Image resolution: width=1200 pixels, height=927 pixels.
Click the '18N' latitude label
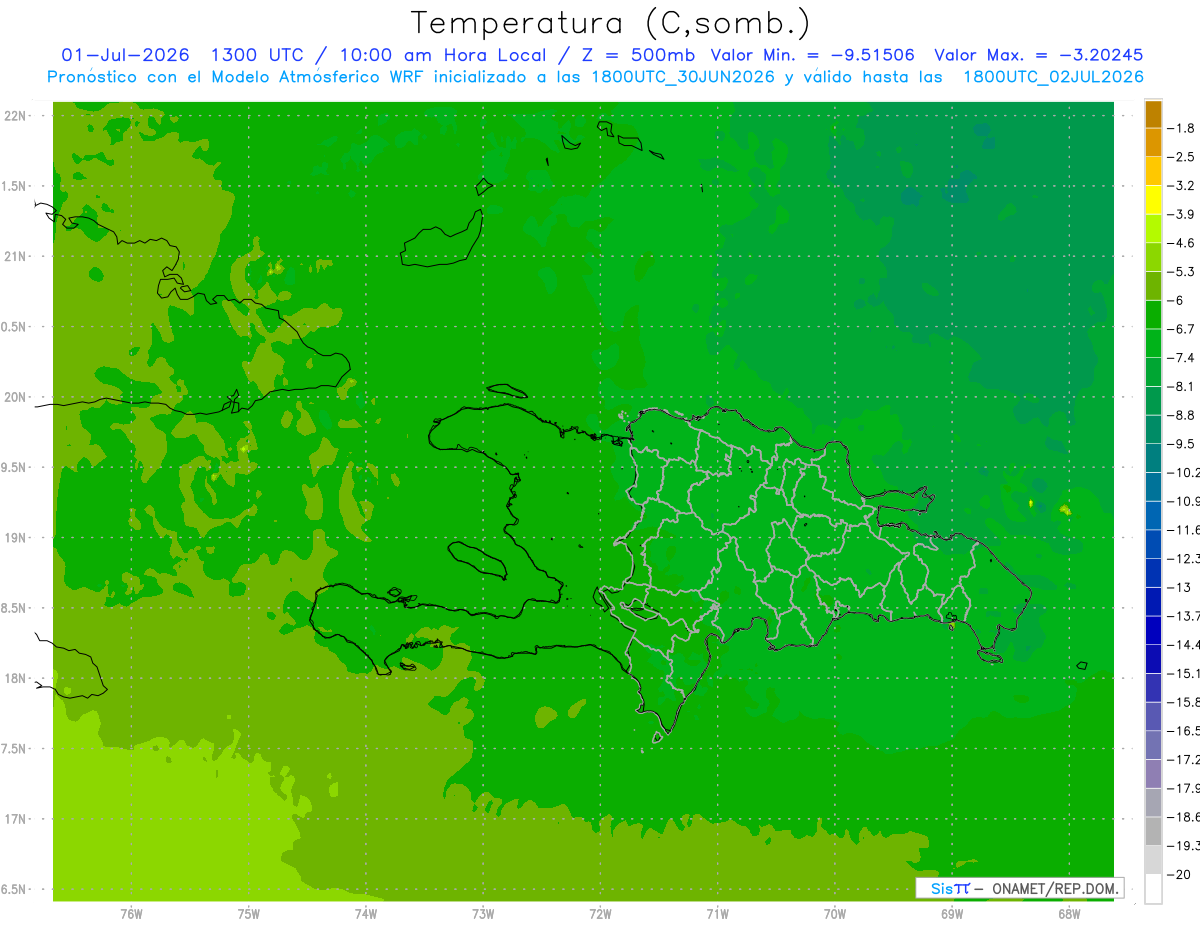[x=15, y=679]
